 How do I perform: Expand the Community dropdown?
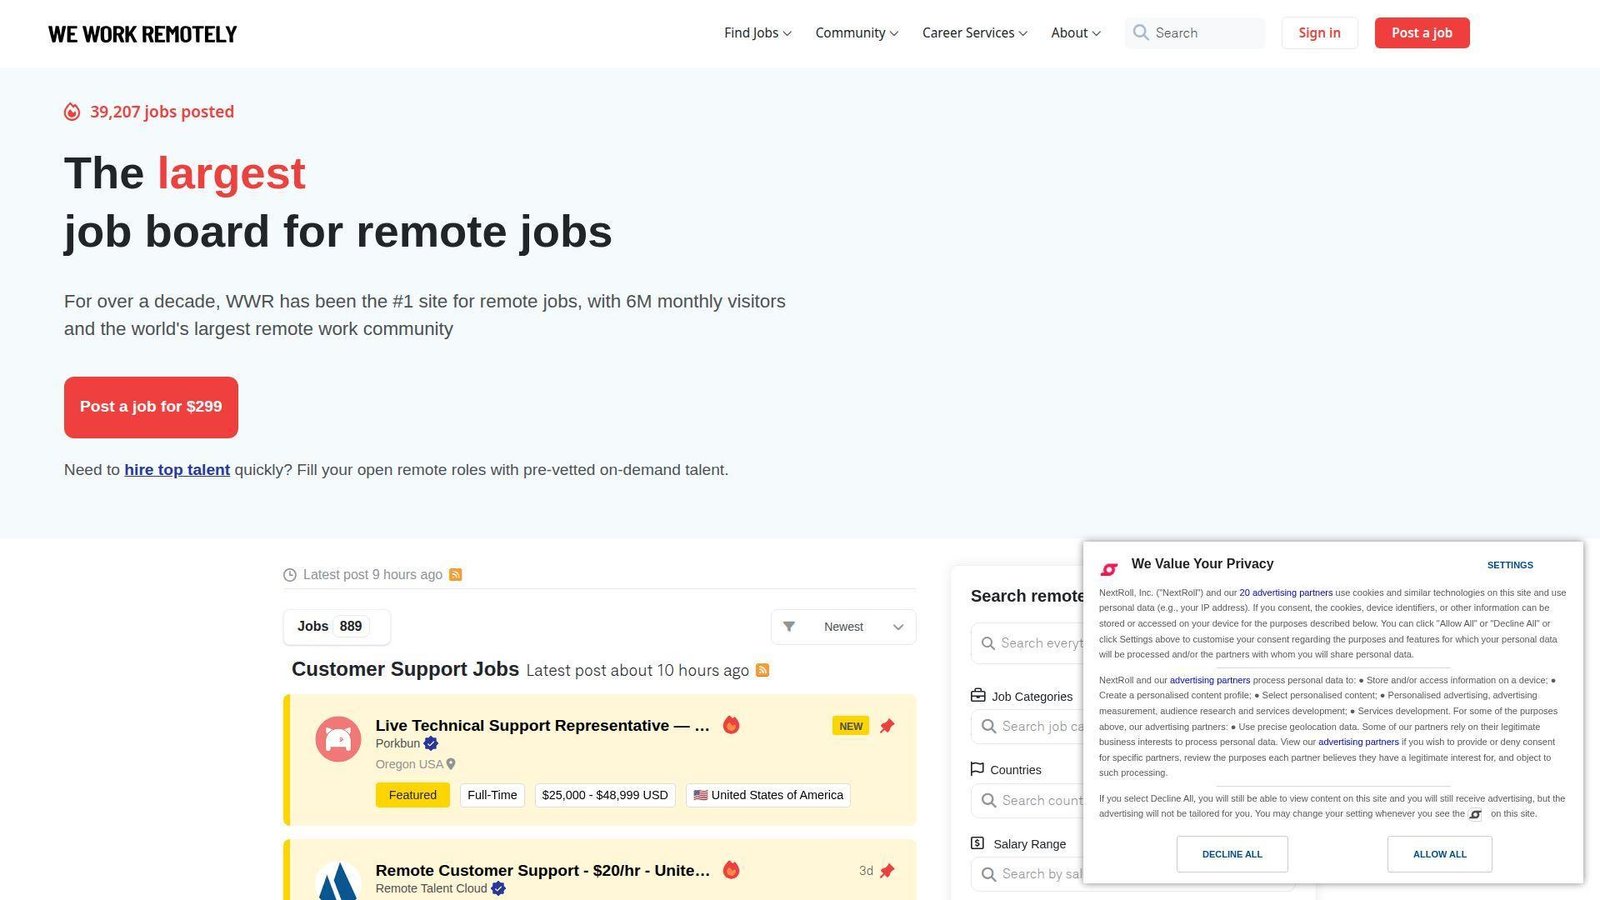coord(855,32)
